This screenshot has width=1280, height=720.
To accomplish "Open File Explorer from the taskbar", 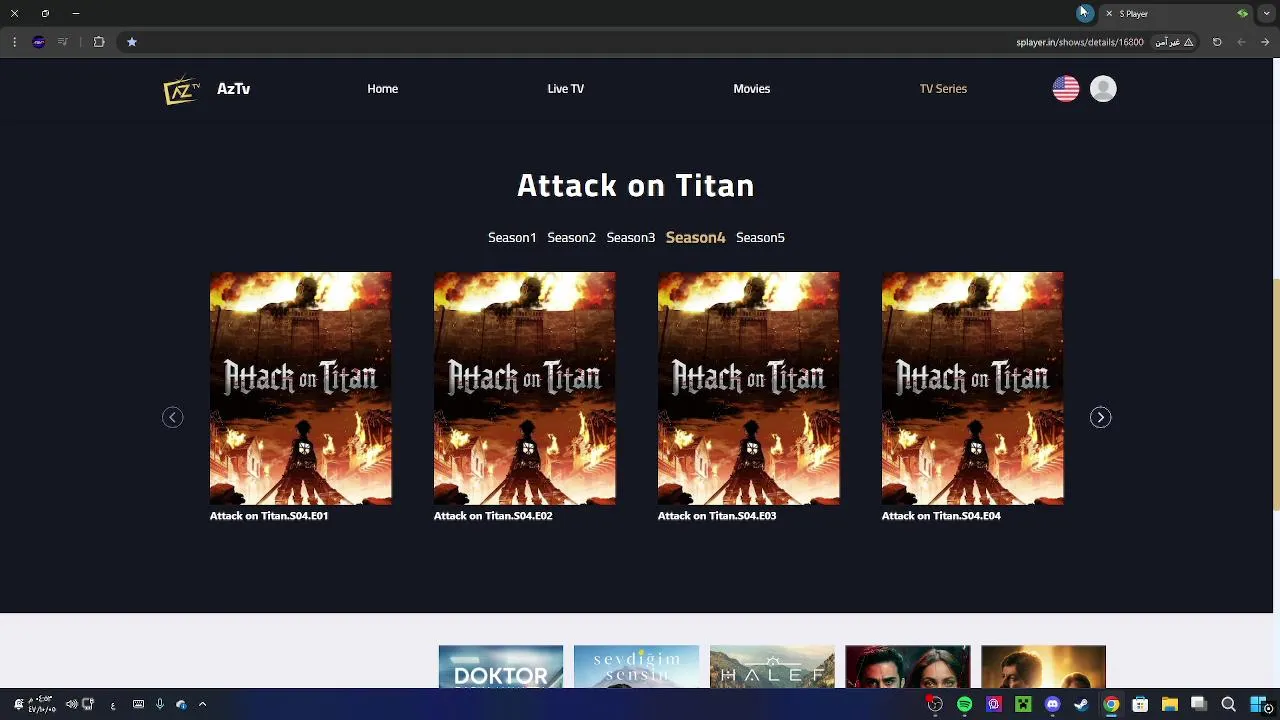I will [x=1169, y=705].
